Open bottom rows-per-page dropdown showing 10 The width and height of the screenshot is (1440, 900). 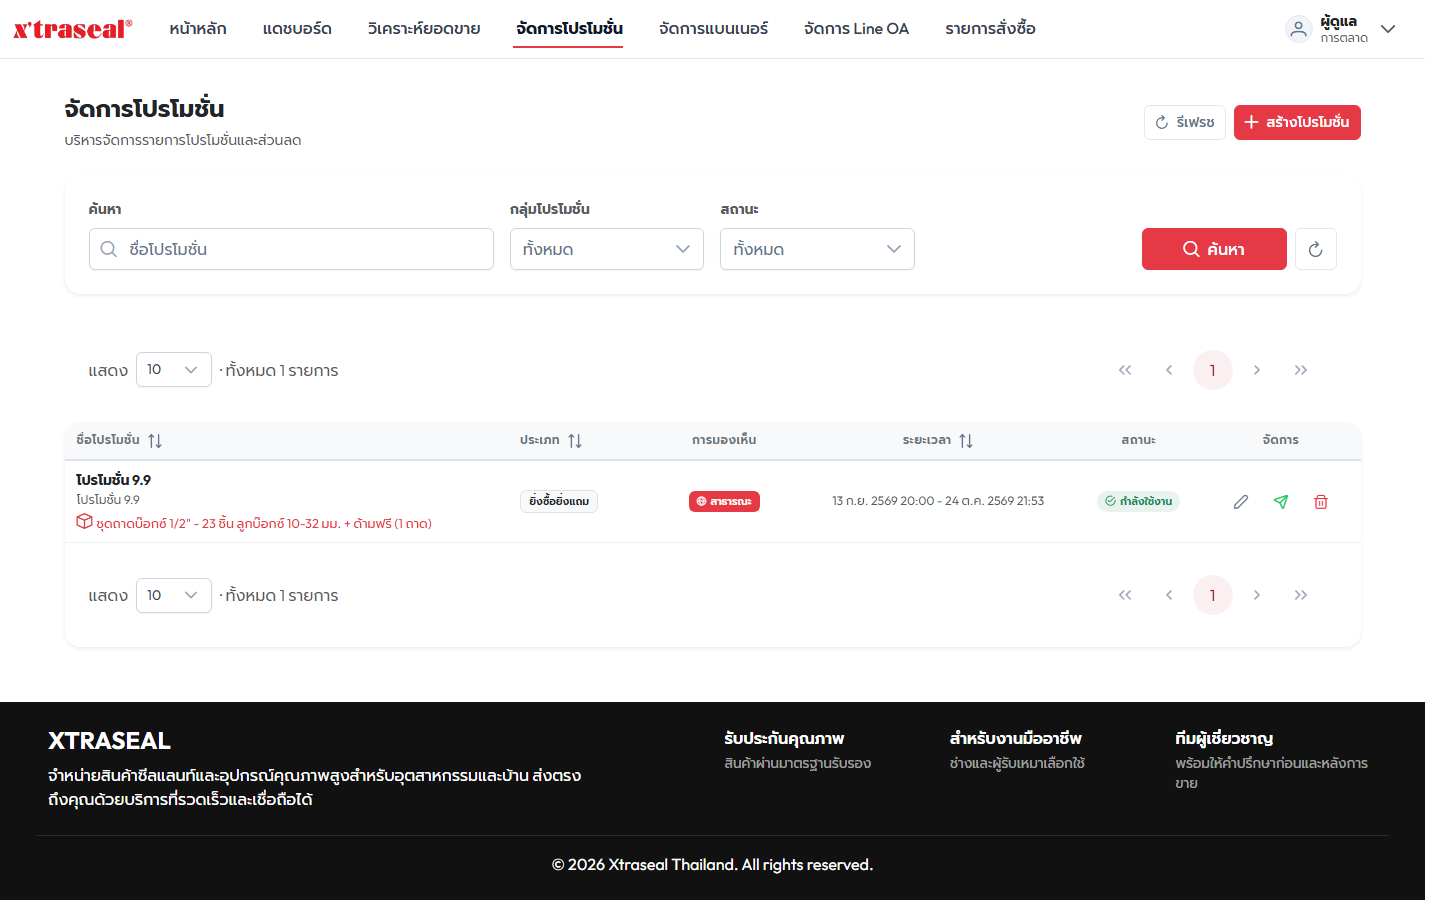[174, 595]
